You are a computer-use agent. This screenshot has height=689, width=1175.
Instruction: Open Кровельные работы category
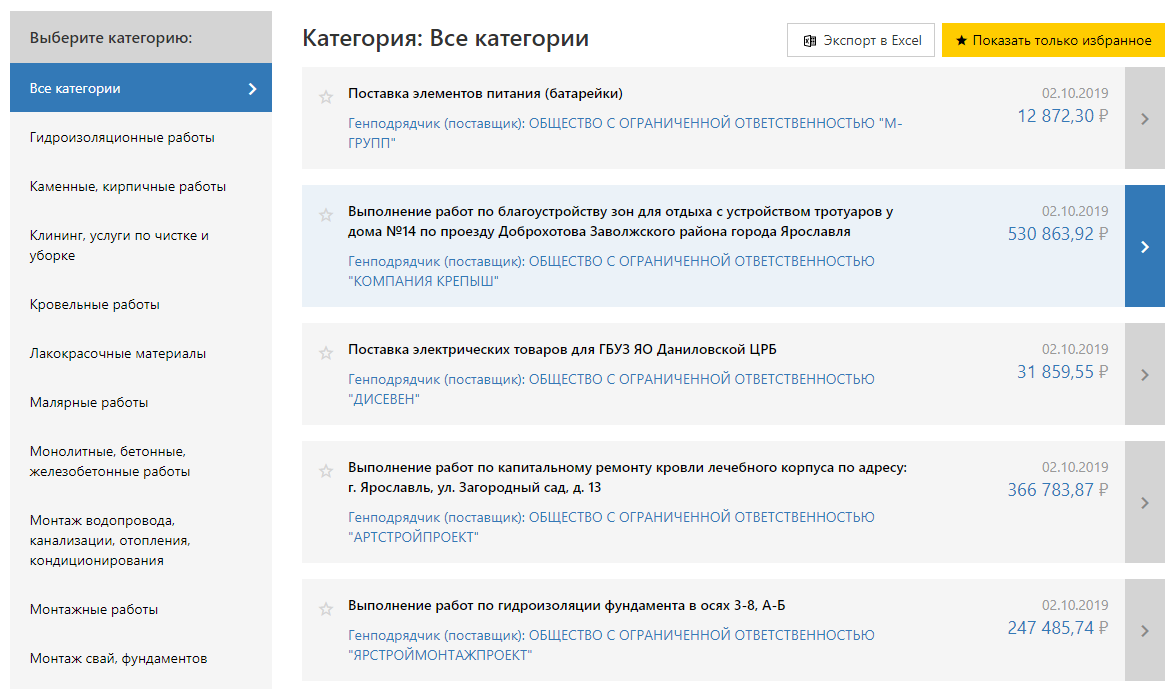[95, 304]
